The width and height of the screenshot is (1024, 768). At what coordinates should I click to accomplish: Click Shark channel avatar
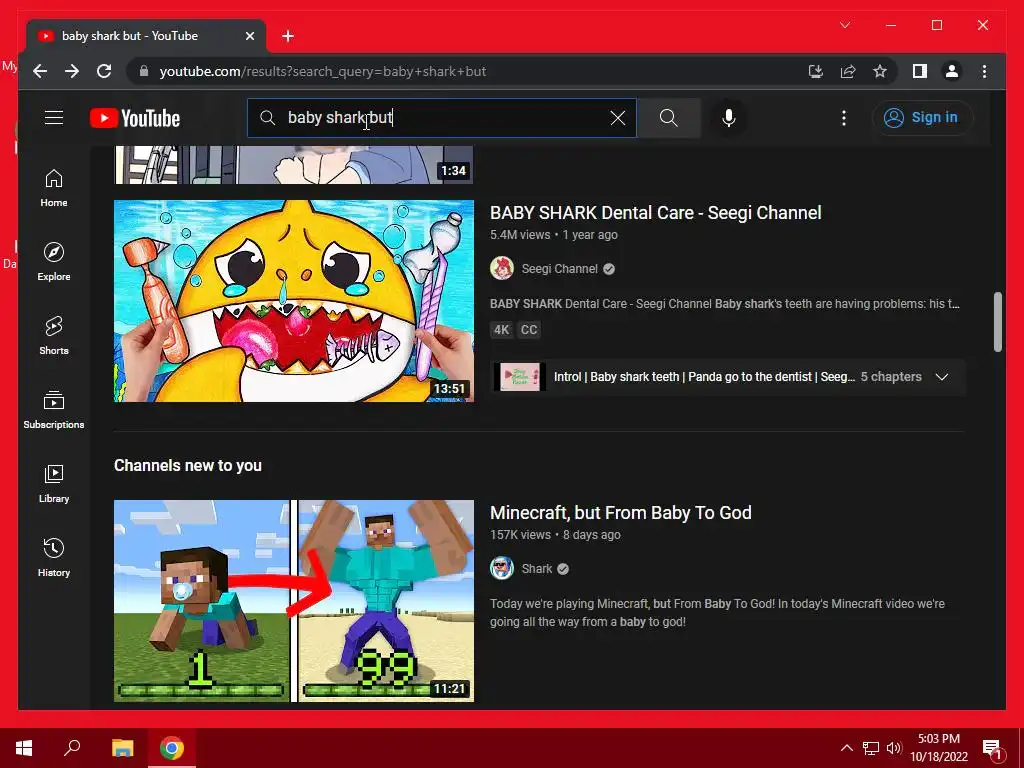[502, 569]
